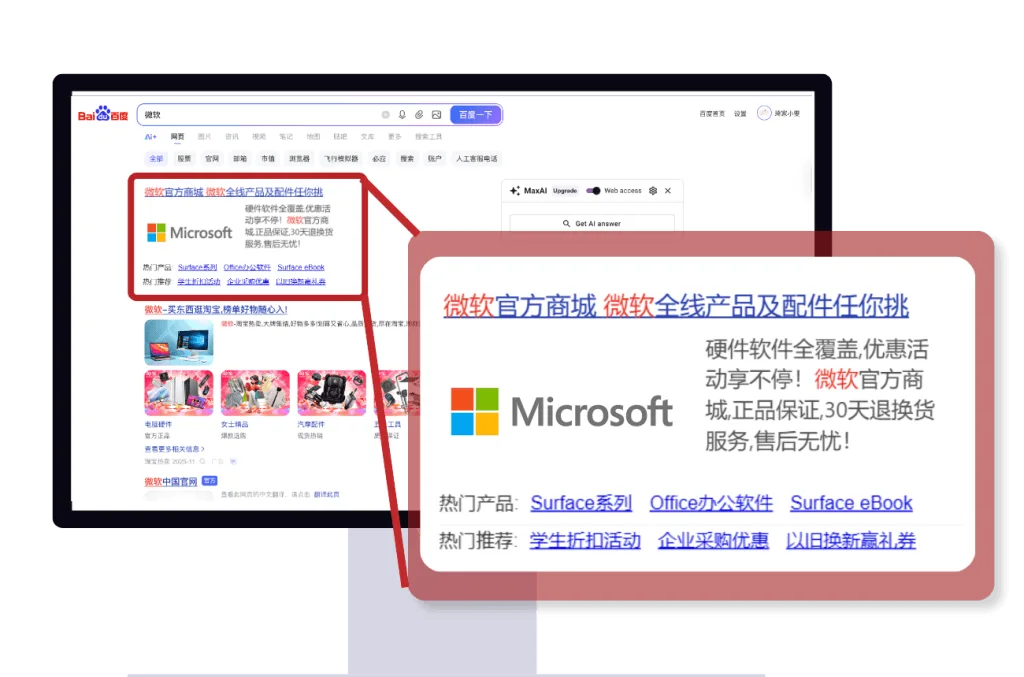Click the laptop and monitor thumbnail image

coord(178,341)
